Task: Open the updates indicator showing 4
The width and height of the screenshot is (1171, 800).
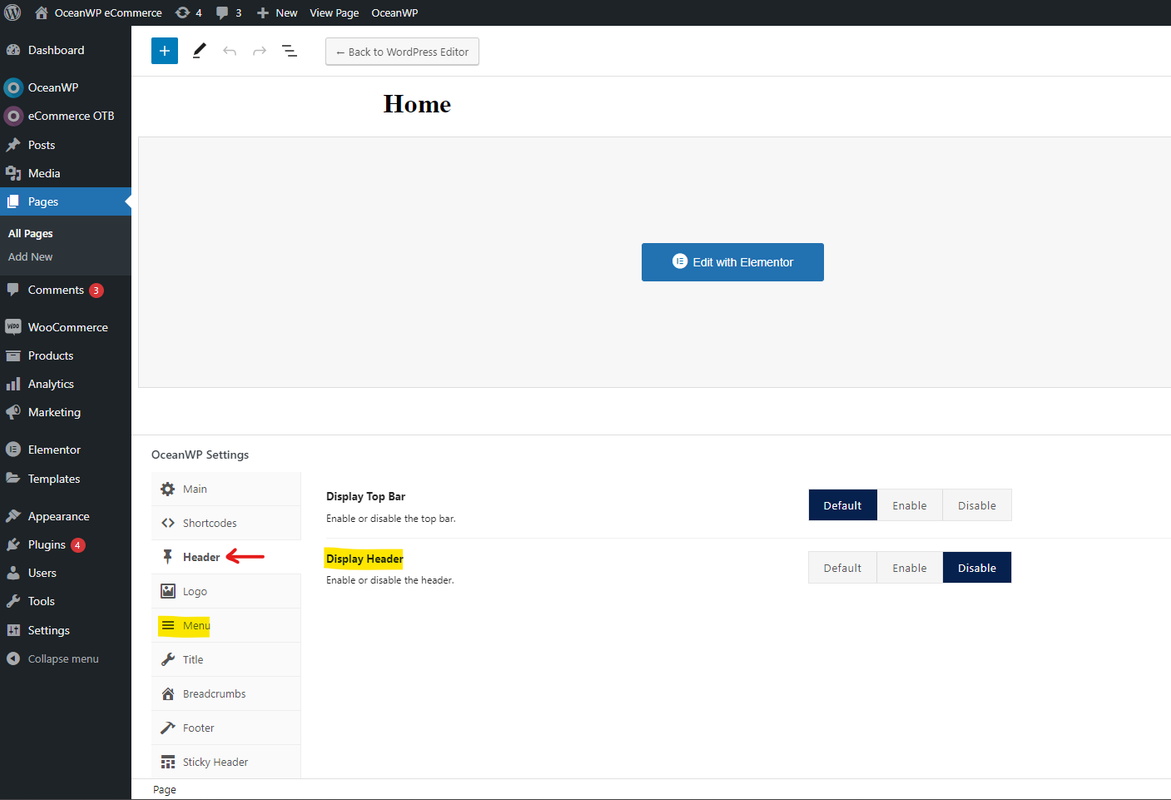Action: point(188,13)
